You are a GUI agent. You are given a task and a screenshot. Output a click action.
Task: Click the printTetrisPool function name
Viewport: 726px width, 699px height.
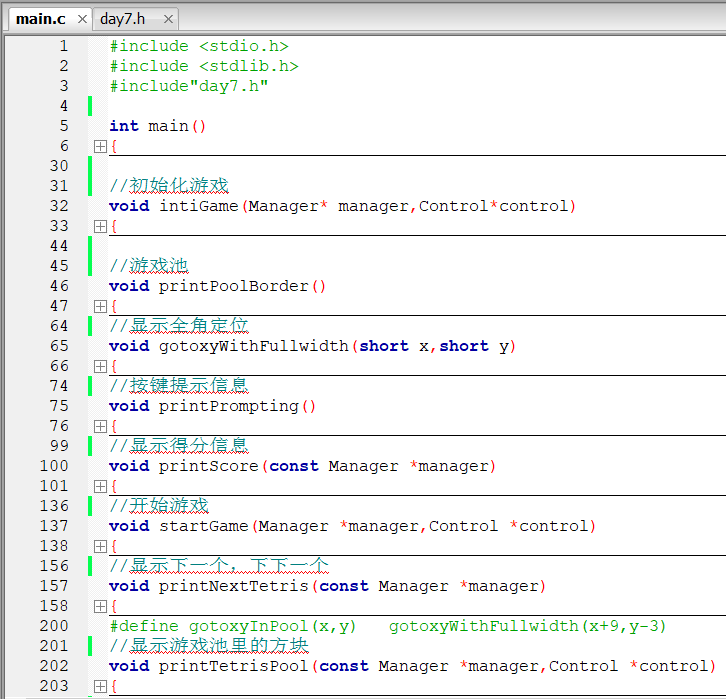click(x=234, y=666)
